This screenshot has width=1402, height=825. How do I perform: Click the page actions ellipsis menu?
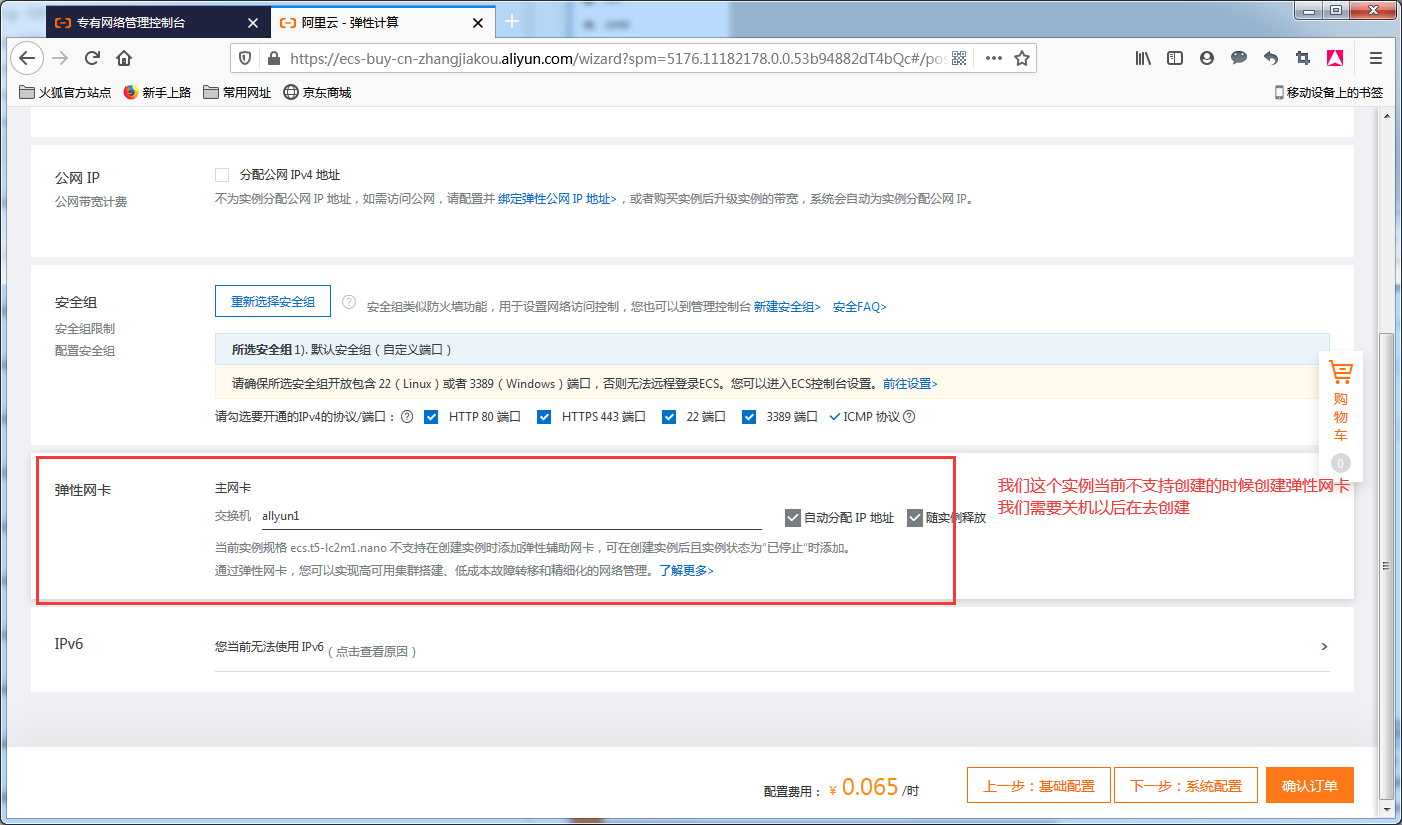click(992, 58)
